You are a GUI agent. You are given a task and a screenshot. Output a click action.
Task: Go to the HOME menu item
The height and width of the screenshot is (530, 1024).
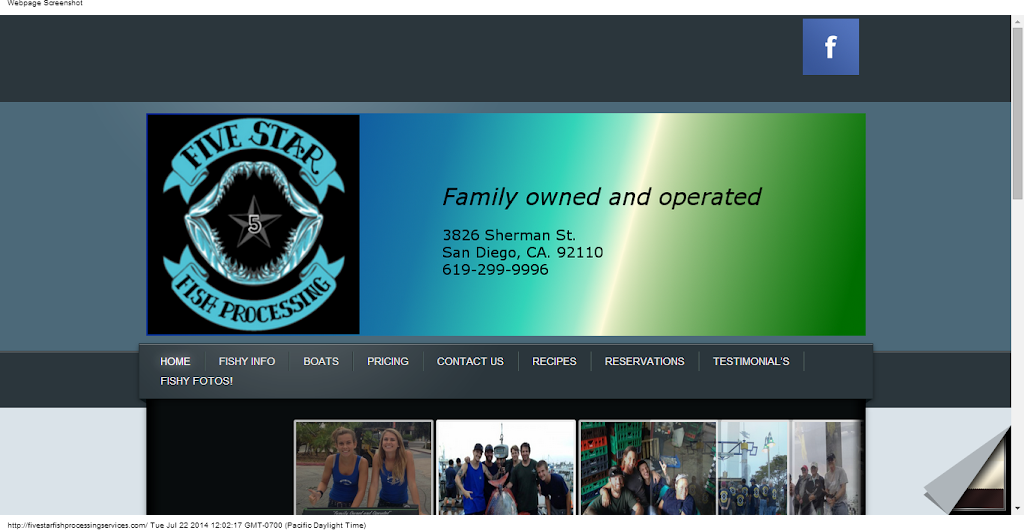point(175,361)
